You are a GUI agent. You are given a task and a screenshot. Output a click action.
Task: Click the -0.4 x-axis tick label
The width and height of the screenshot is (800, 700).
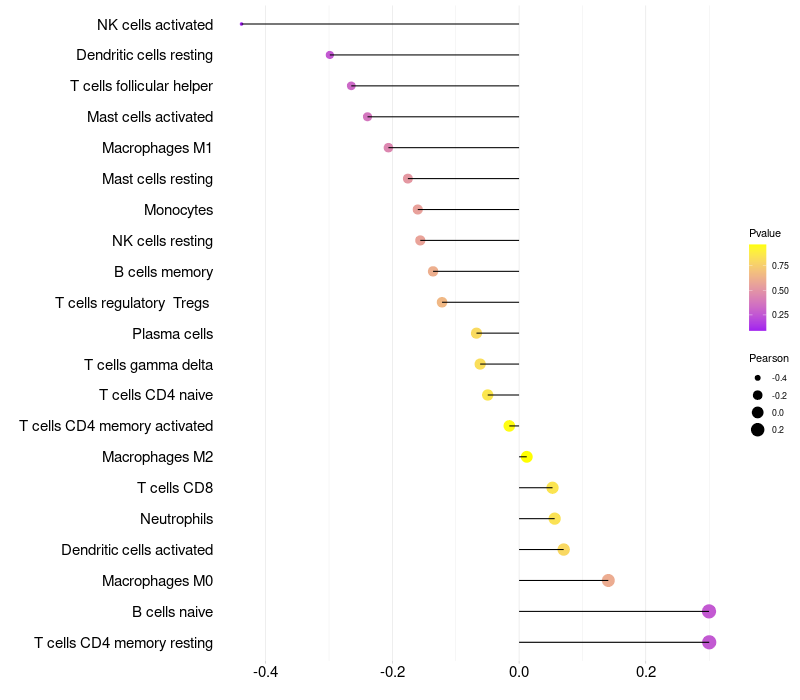(265, 672)
